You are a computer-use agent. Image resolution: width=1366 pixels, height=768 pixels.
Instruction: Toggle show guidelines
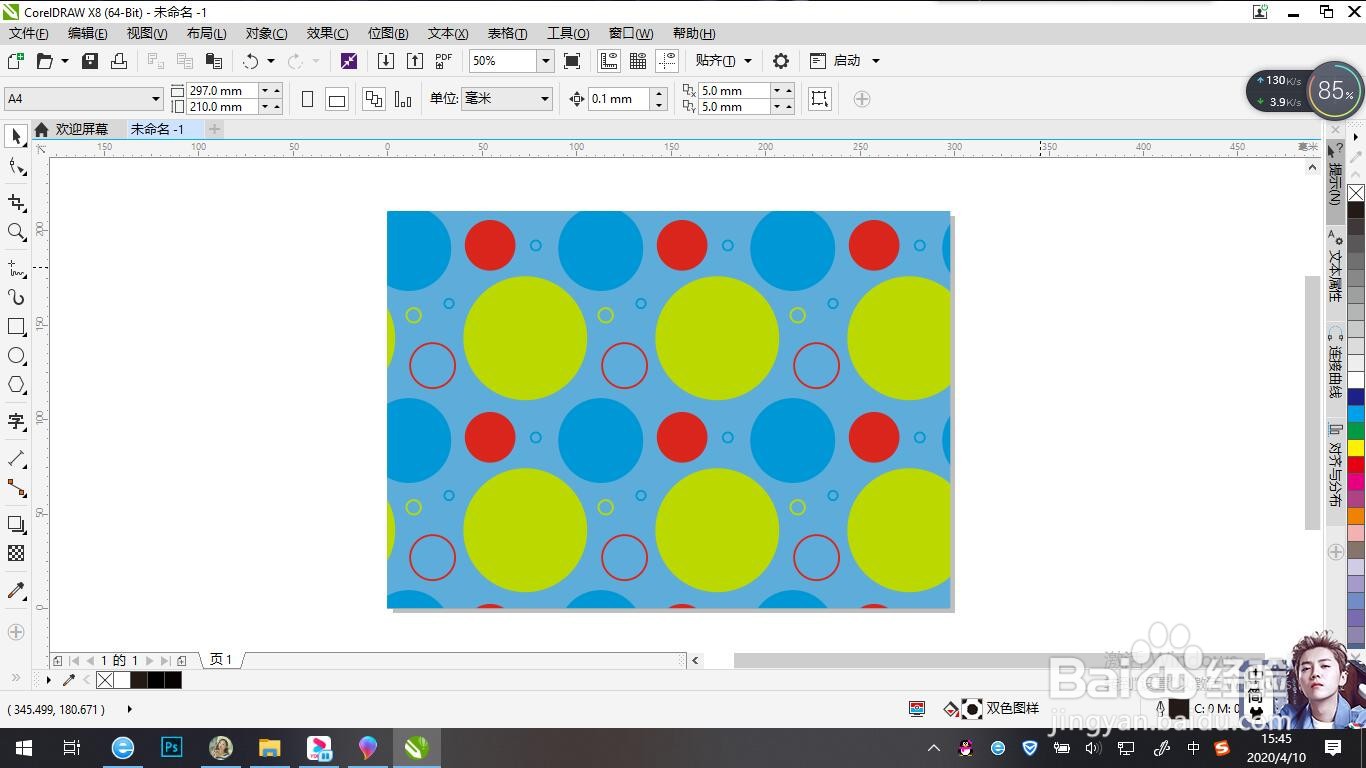point(667,61)
